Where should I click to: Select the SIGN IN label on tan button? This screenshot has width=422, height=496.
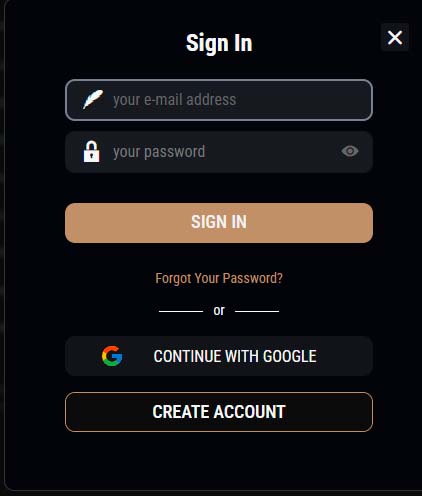point(219,222)
